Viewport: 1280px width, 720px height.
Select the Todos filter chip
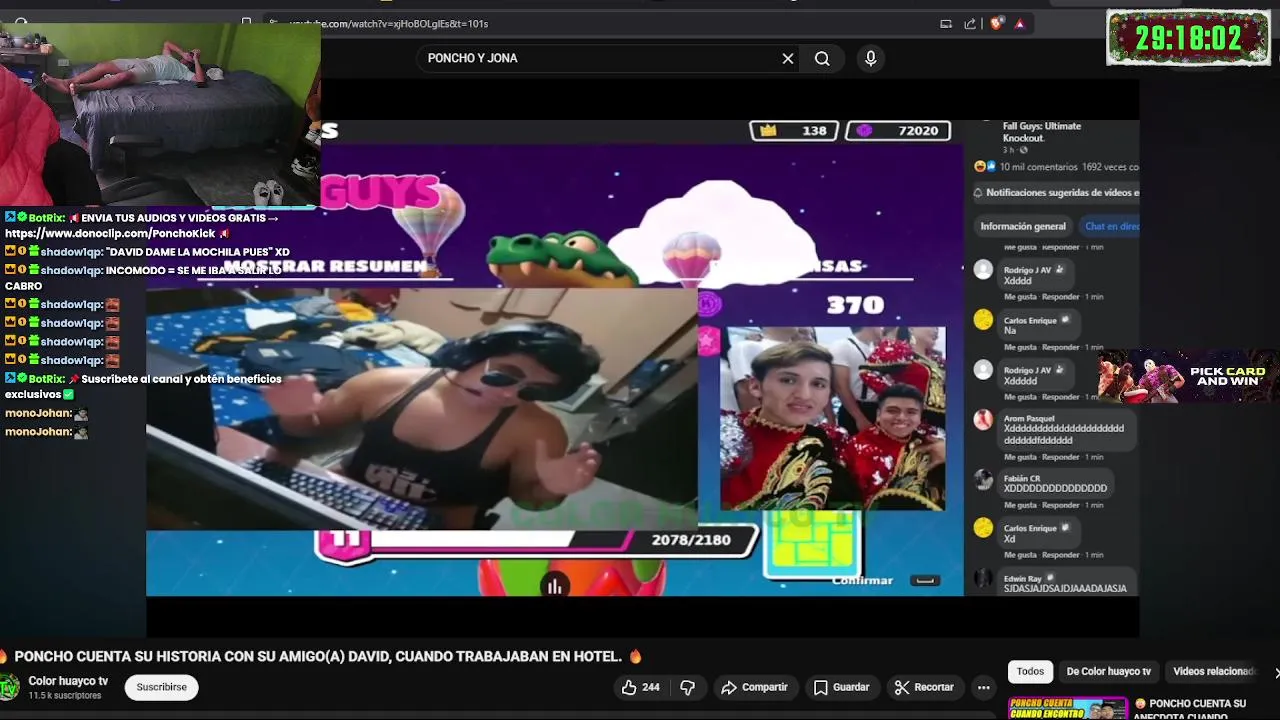1030,672
